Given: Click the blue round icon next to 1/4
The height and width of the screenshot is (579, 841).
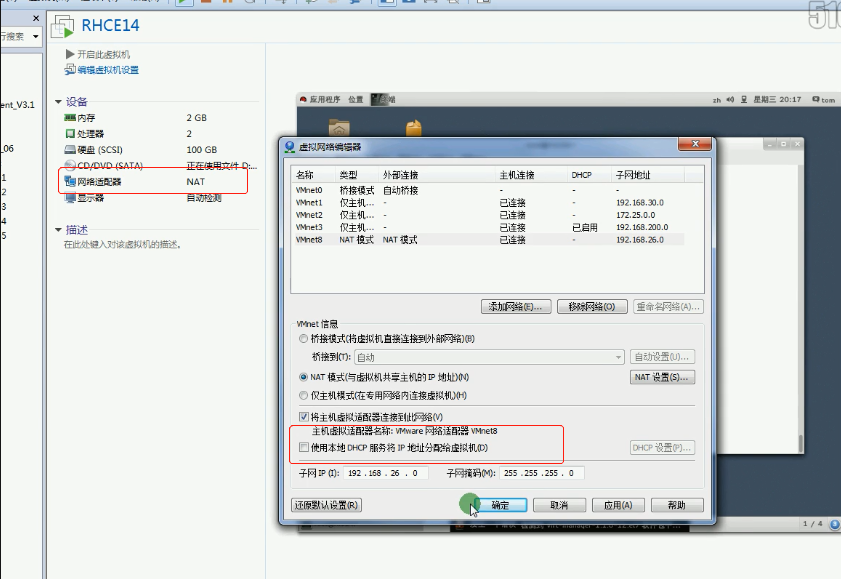Looking at the screenshot, I should [x=835, y=524].
